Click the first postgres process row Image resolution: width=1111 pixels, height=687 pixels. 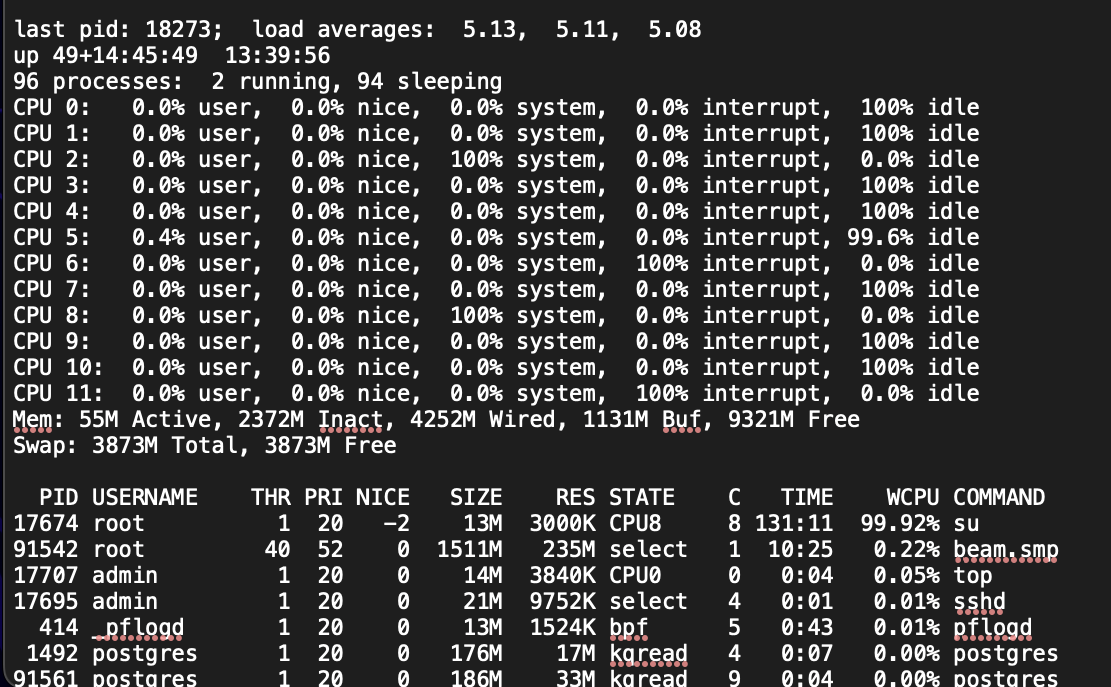500,653
